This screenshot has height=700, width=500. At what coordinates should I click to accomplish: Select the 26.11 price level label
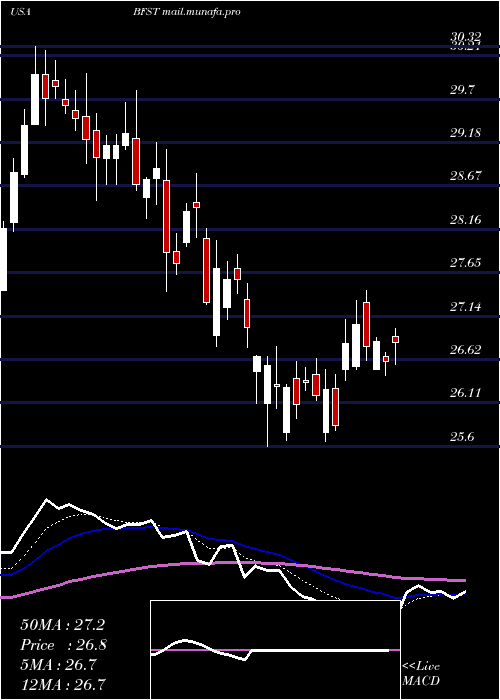(465, 393)
